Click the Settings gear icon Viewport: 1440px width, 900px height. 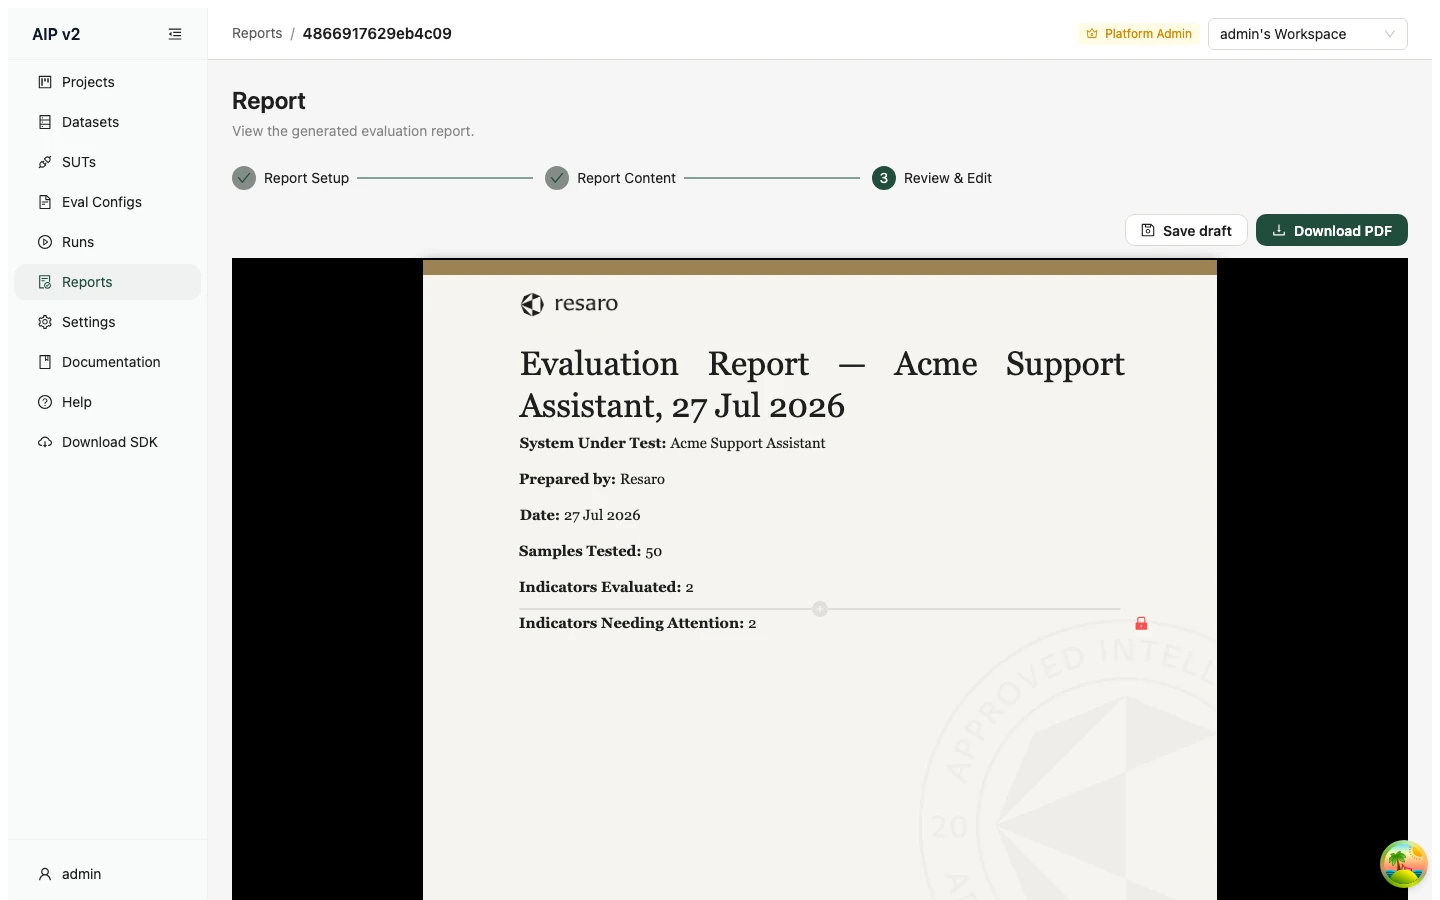45,322
